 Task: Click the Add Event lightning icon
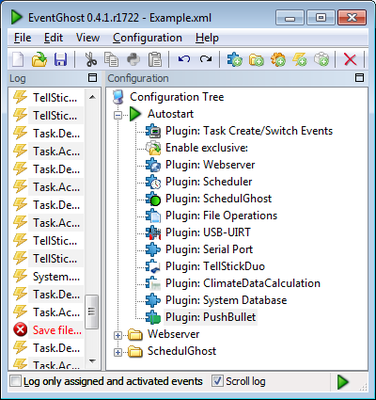[x=299, y=60]
